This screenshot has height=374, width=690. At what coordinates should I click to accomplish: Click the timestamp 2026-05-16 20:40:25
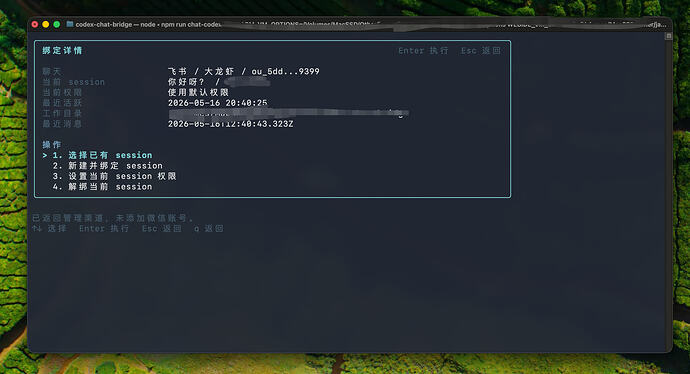pyautogui.click(x=217, y=103)
